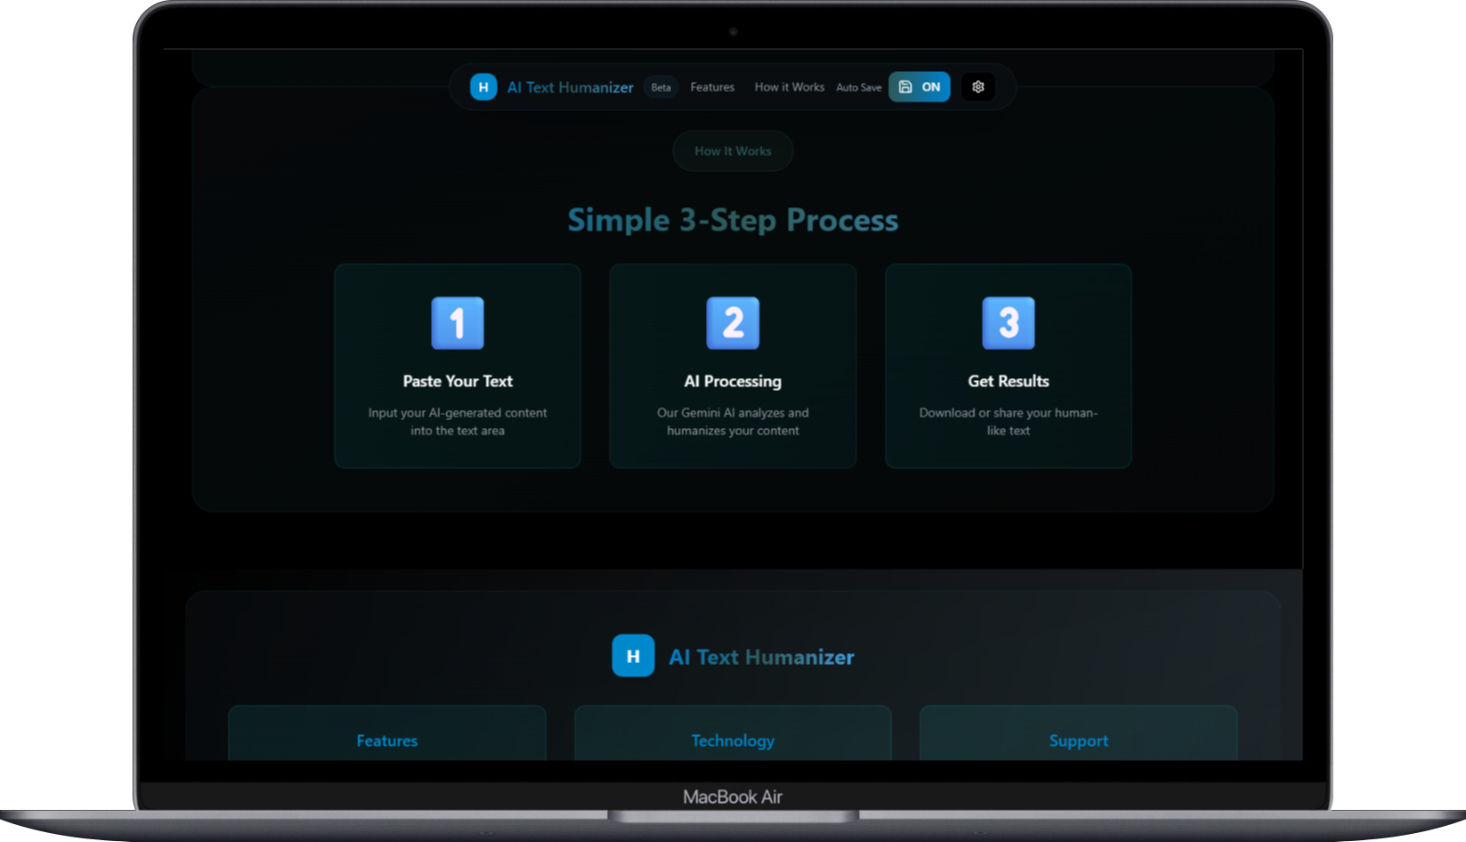Open the footer Features section
Image resolution: width=1466 pixels, height=842 pixels.
(x=387, y=740)
